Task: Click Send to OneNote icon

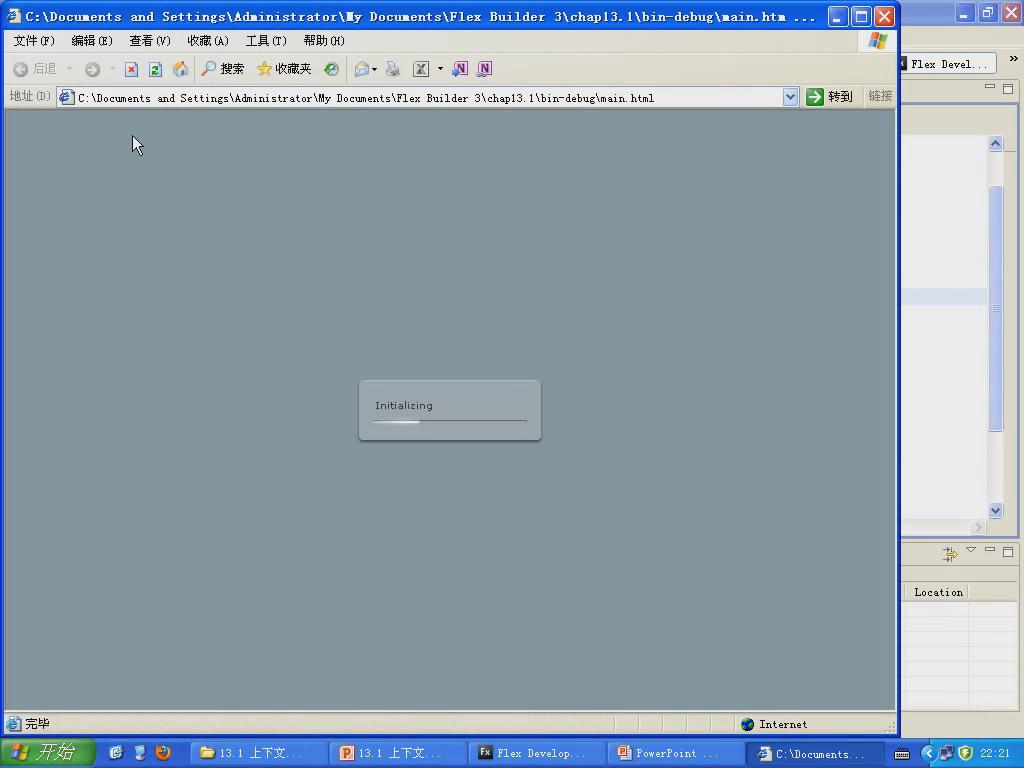Action: pos(460,69)
